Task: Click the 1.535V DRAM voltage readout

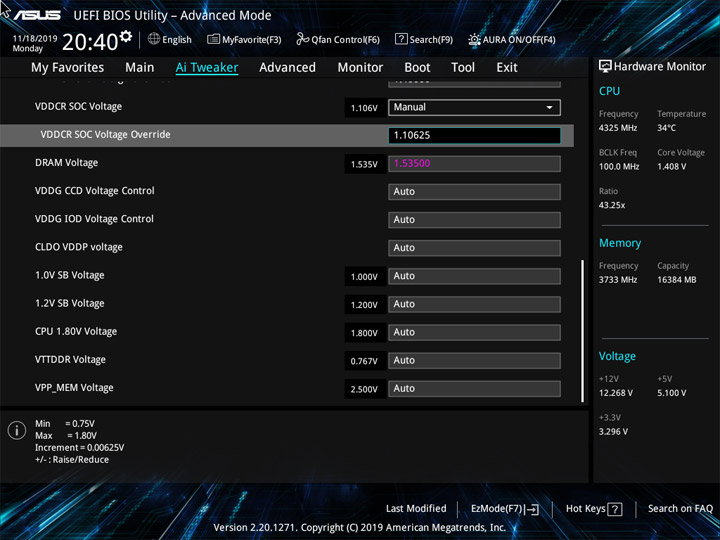Action: coord(364,164)
